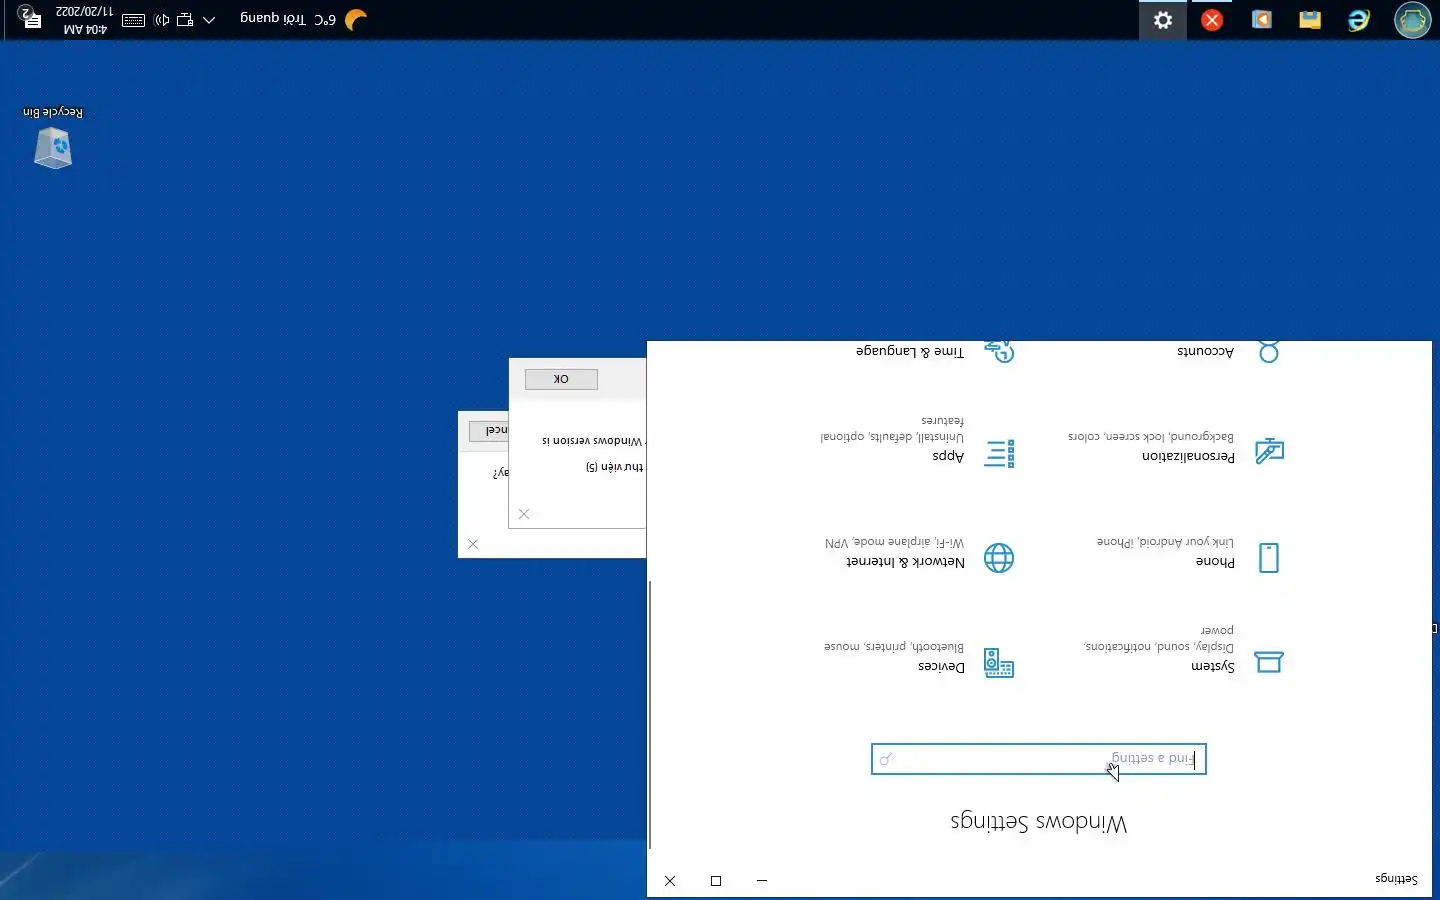The width and height of the screenshot is (1440, 900).
Task: Click 'Link your Android, iPhone' description text
Action: (1166, 542)
